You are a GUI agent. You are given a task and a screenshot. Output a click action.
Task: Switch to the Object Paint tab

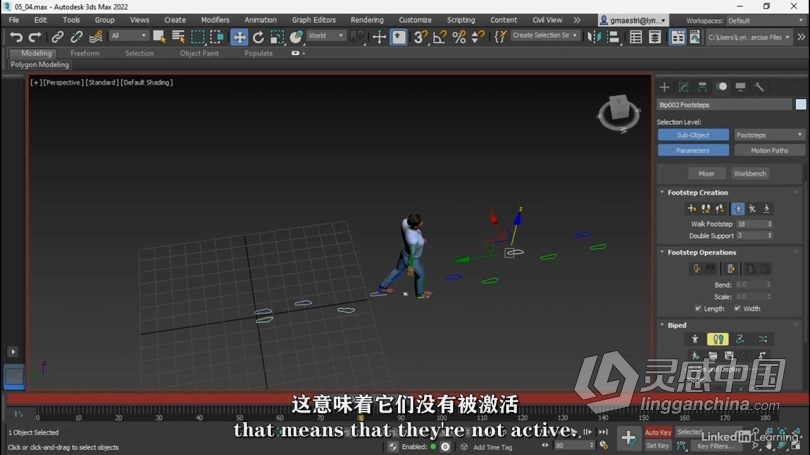[x=199, y=53]
